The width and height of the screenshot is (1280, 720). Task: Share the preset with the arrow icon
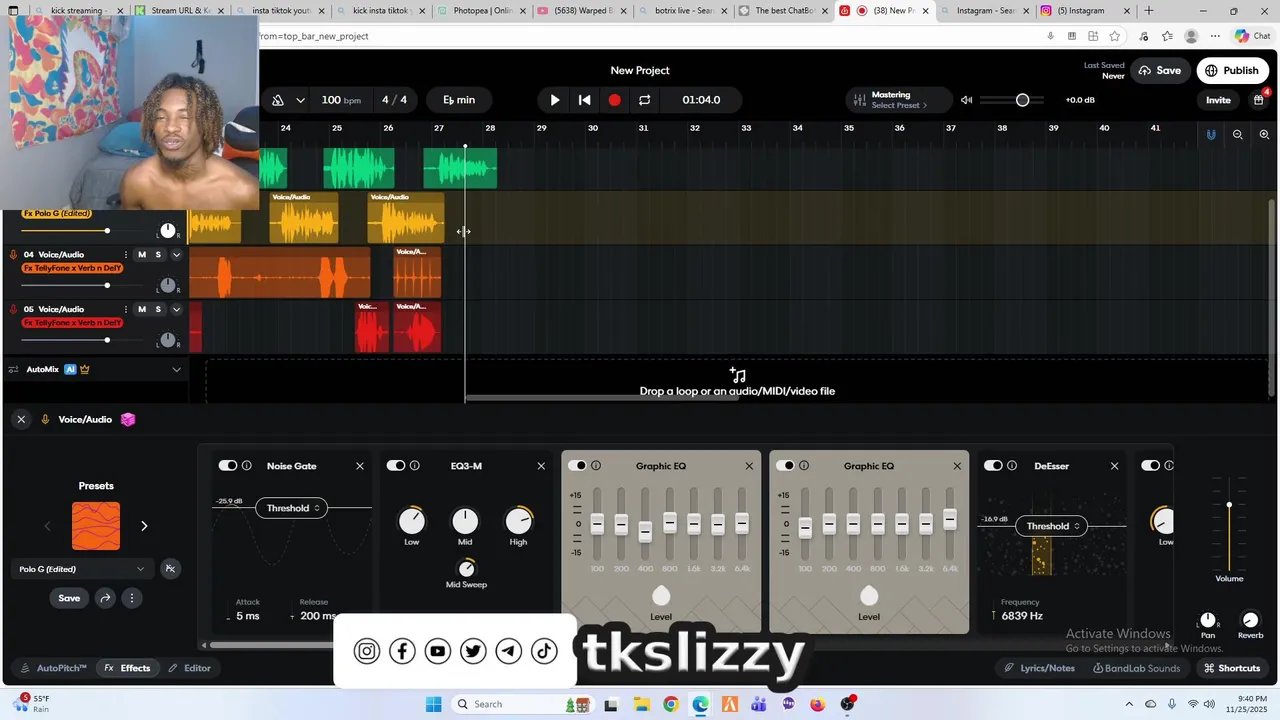105,598
